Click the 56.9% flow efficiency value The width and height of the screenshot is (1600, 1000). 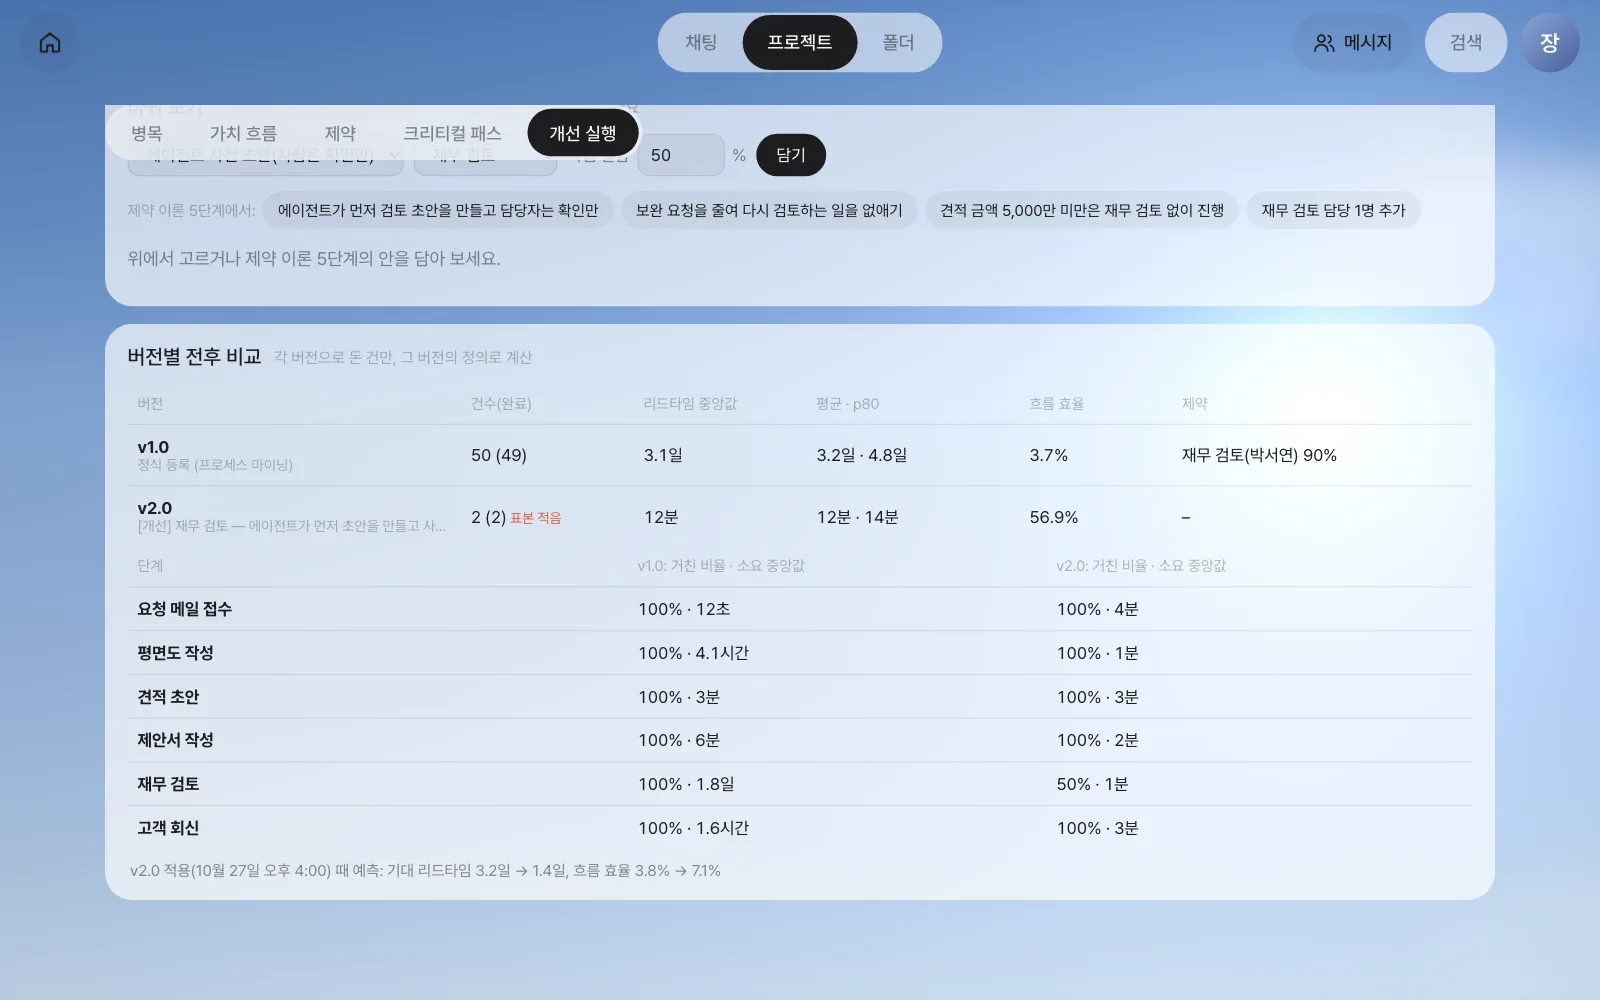[x=1054, y=517]
